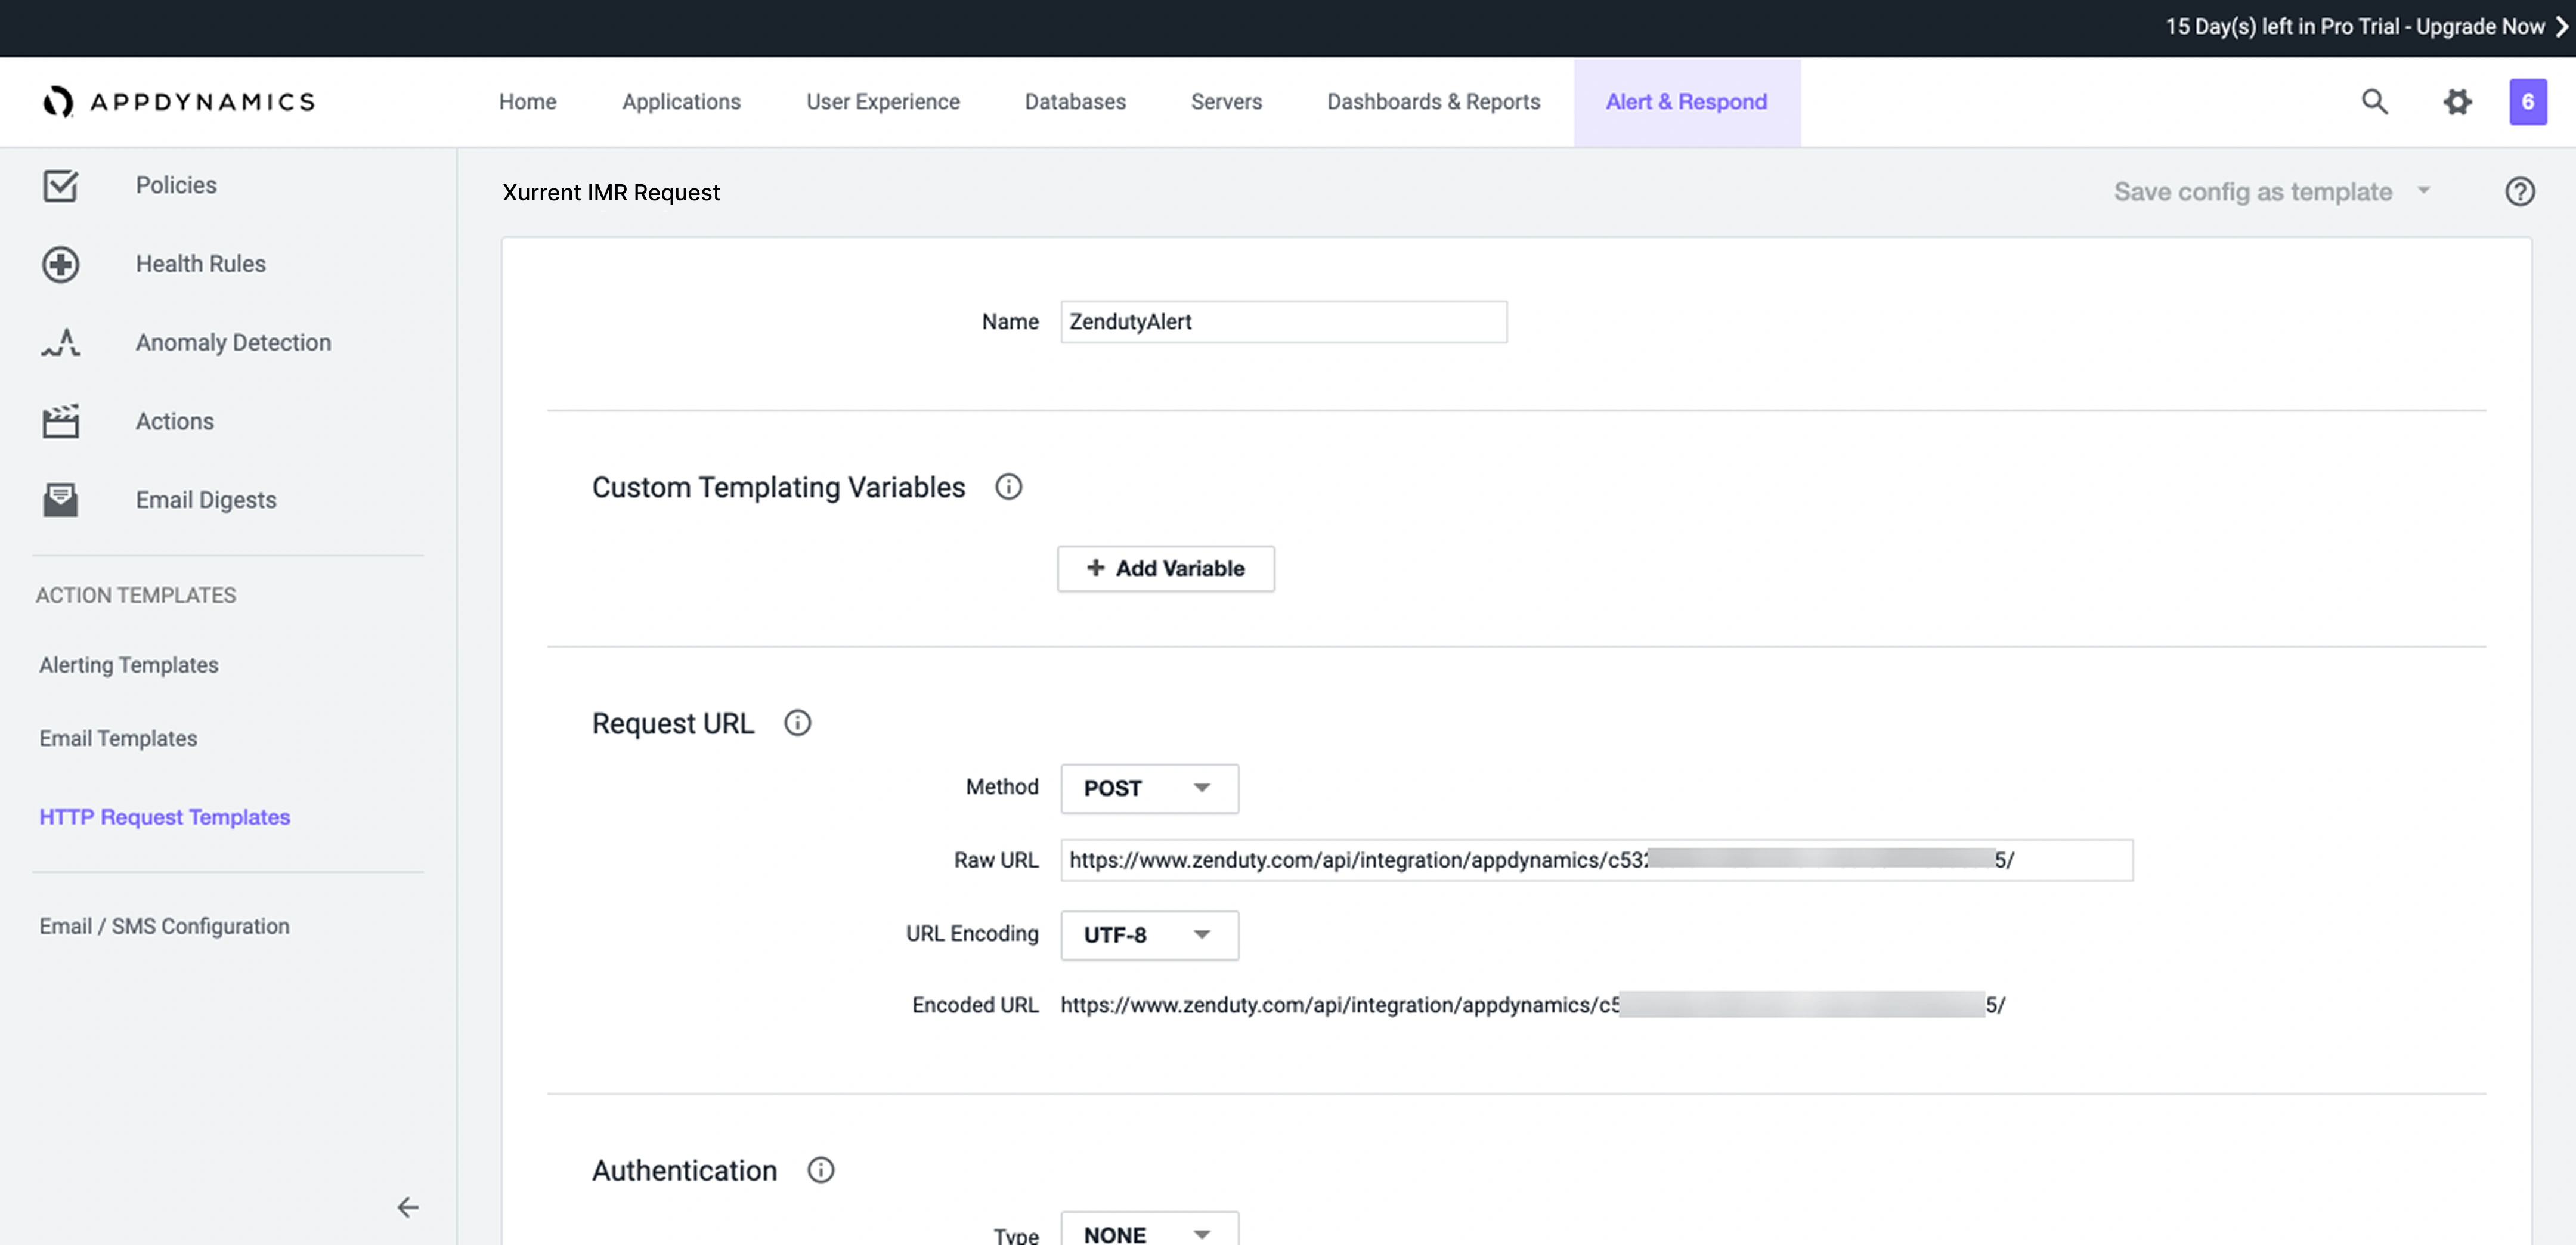Click the Policies checkbox icon in sidebar
Viewport: 2576px width, 1245px height.
(60, 185)
